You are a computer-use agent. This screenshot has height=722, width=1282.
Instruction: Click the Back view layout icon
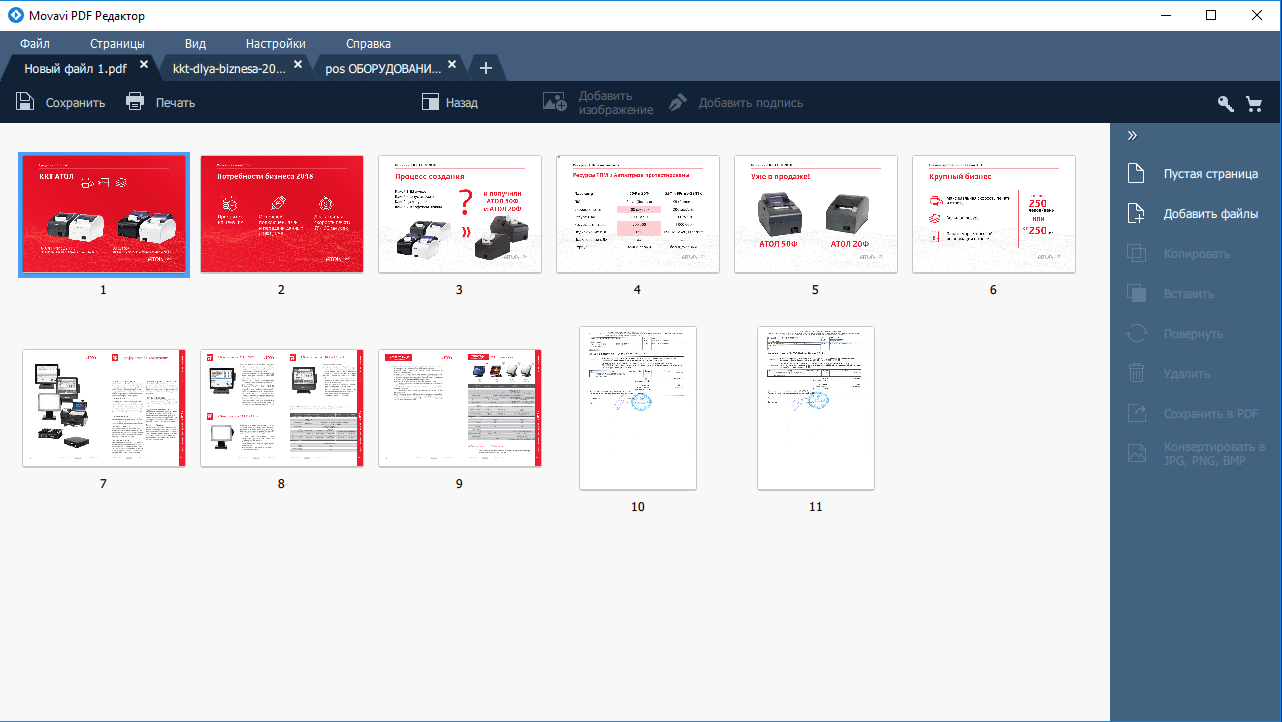tap(431, 102)
